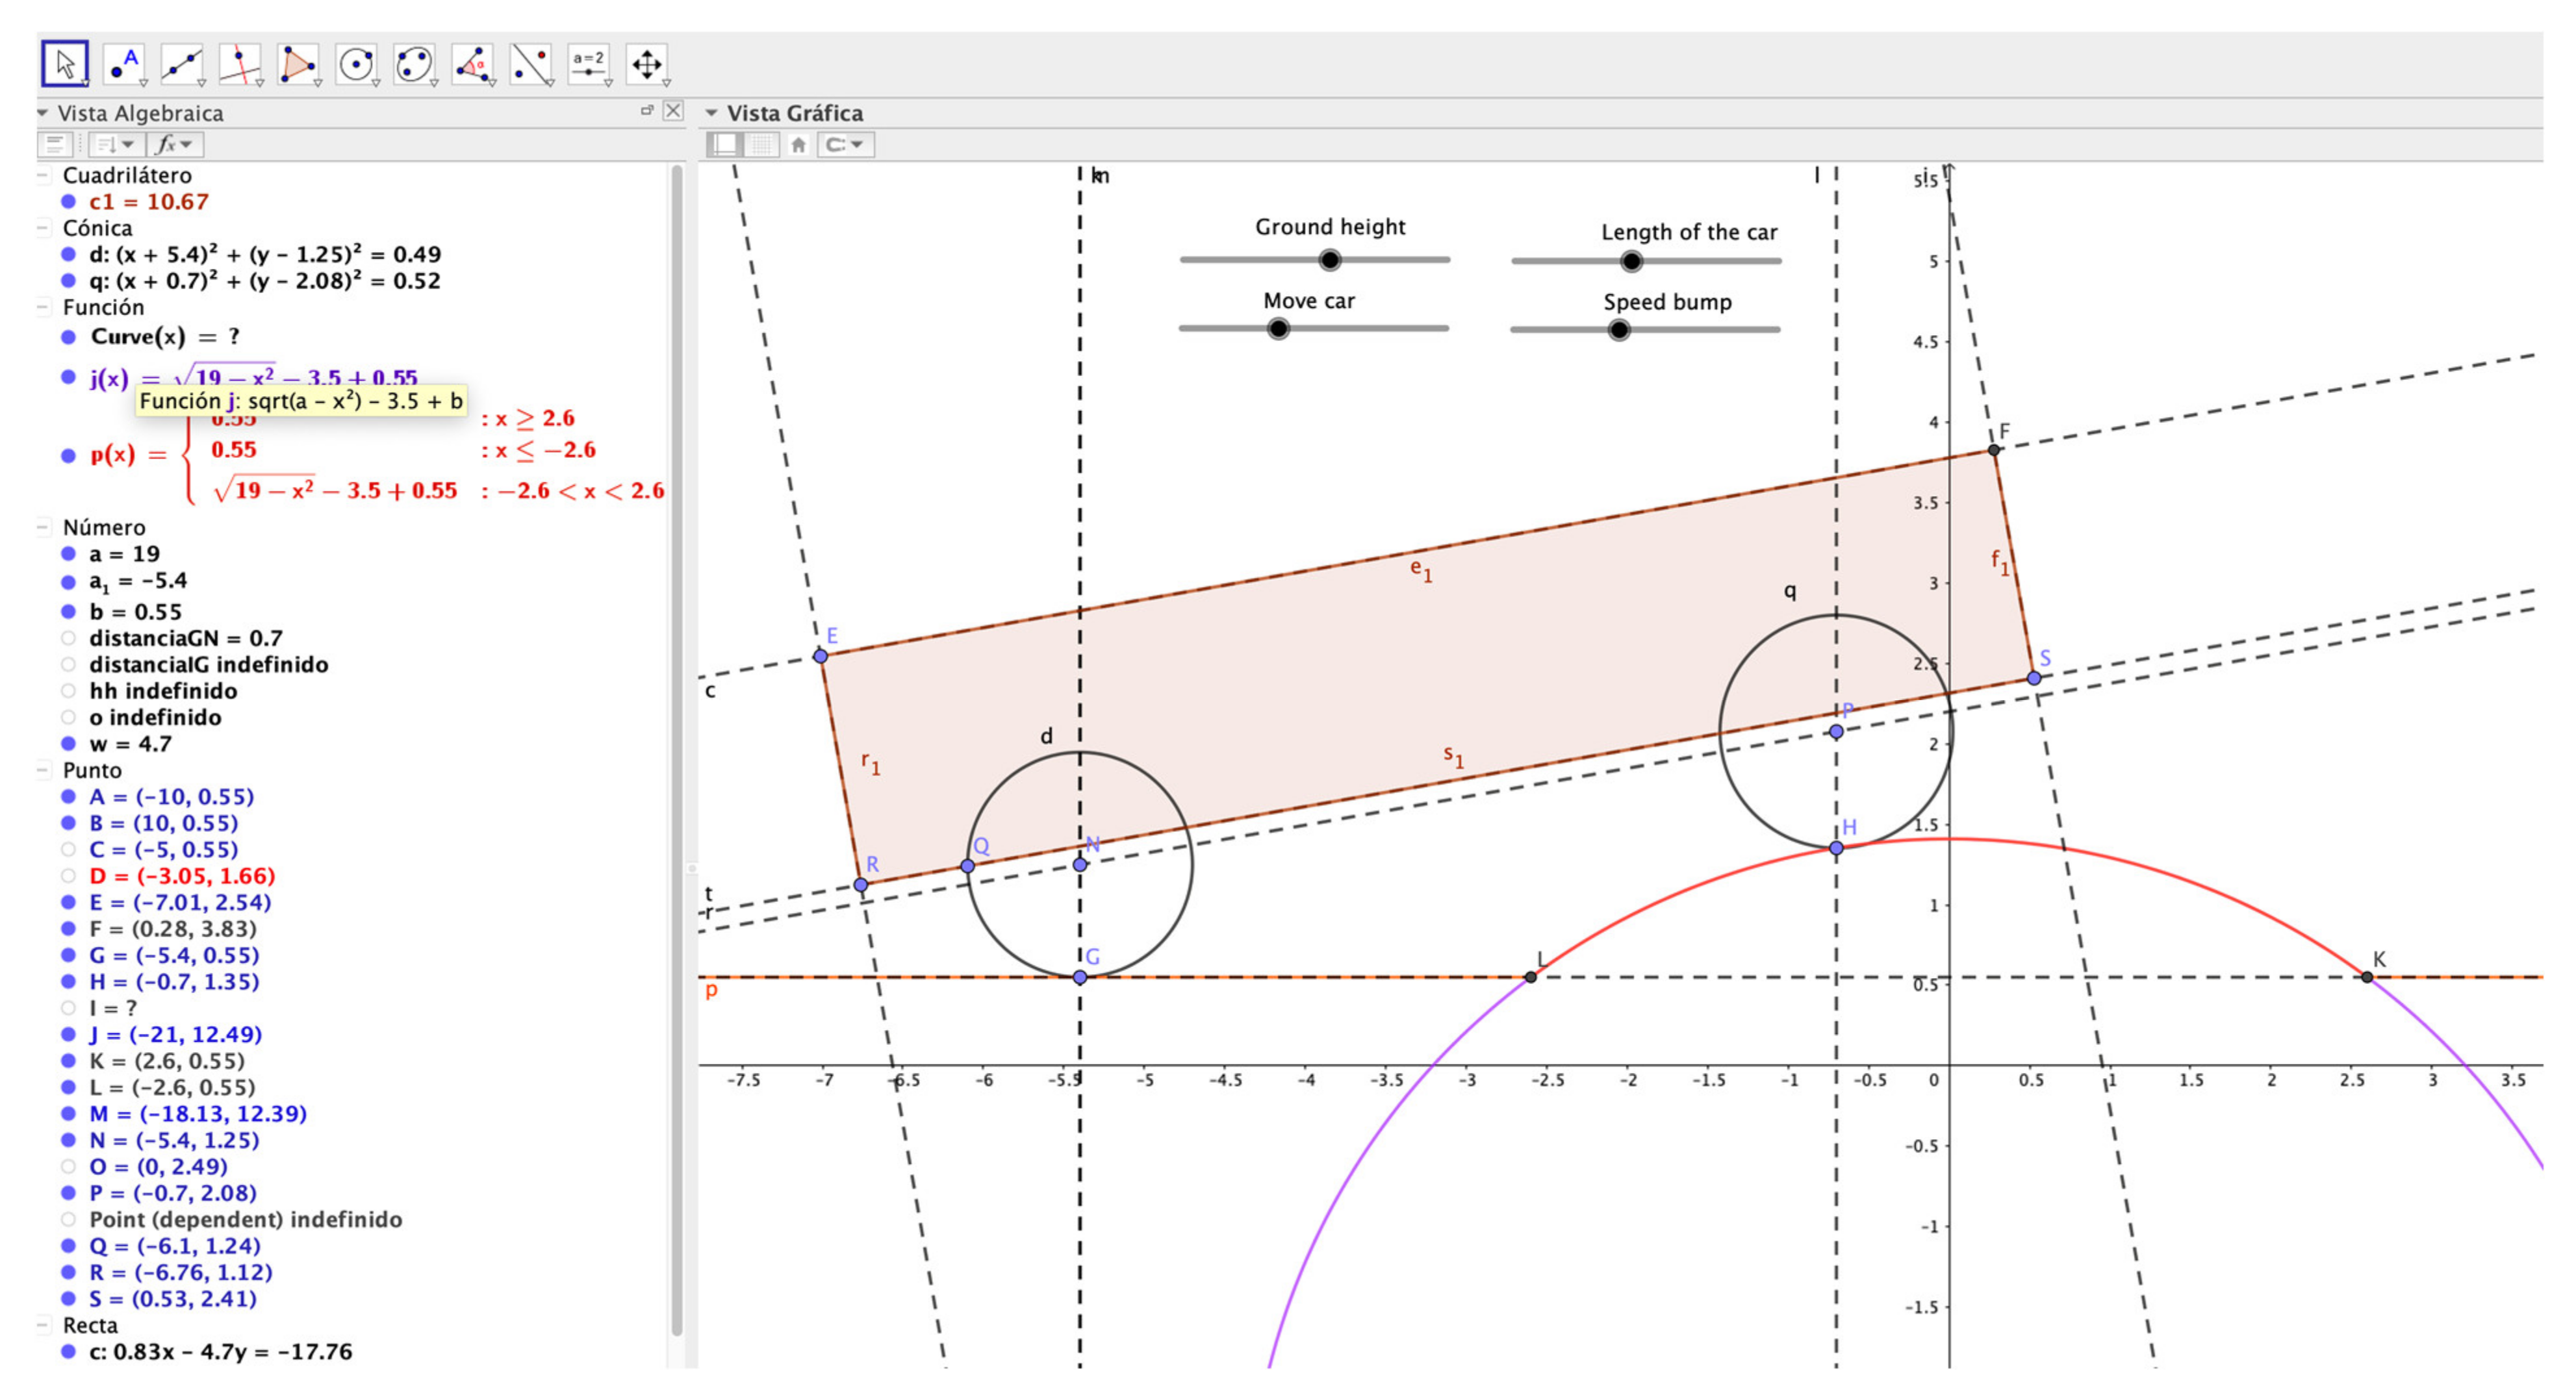
Task: Open fx description style dropdown
Action: click(x=176, y=145)
